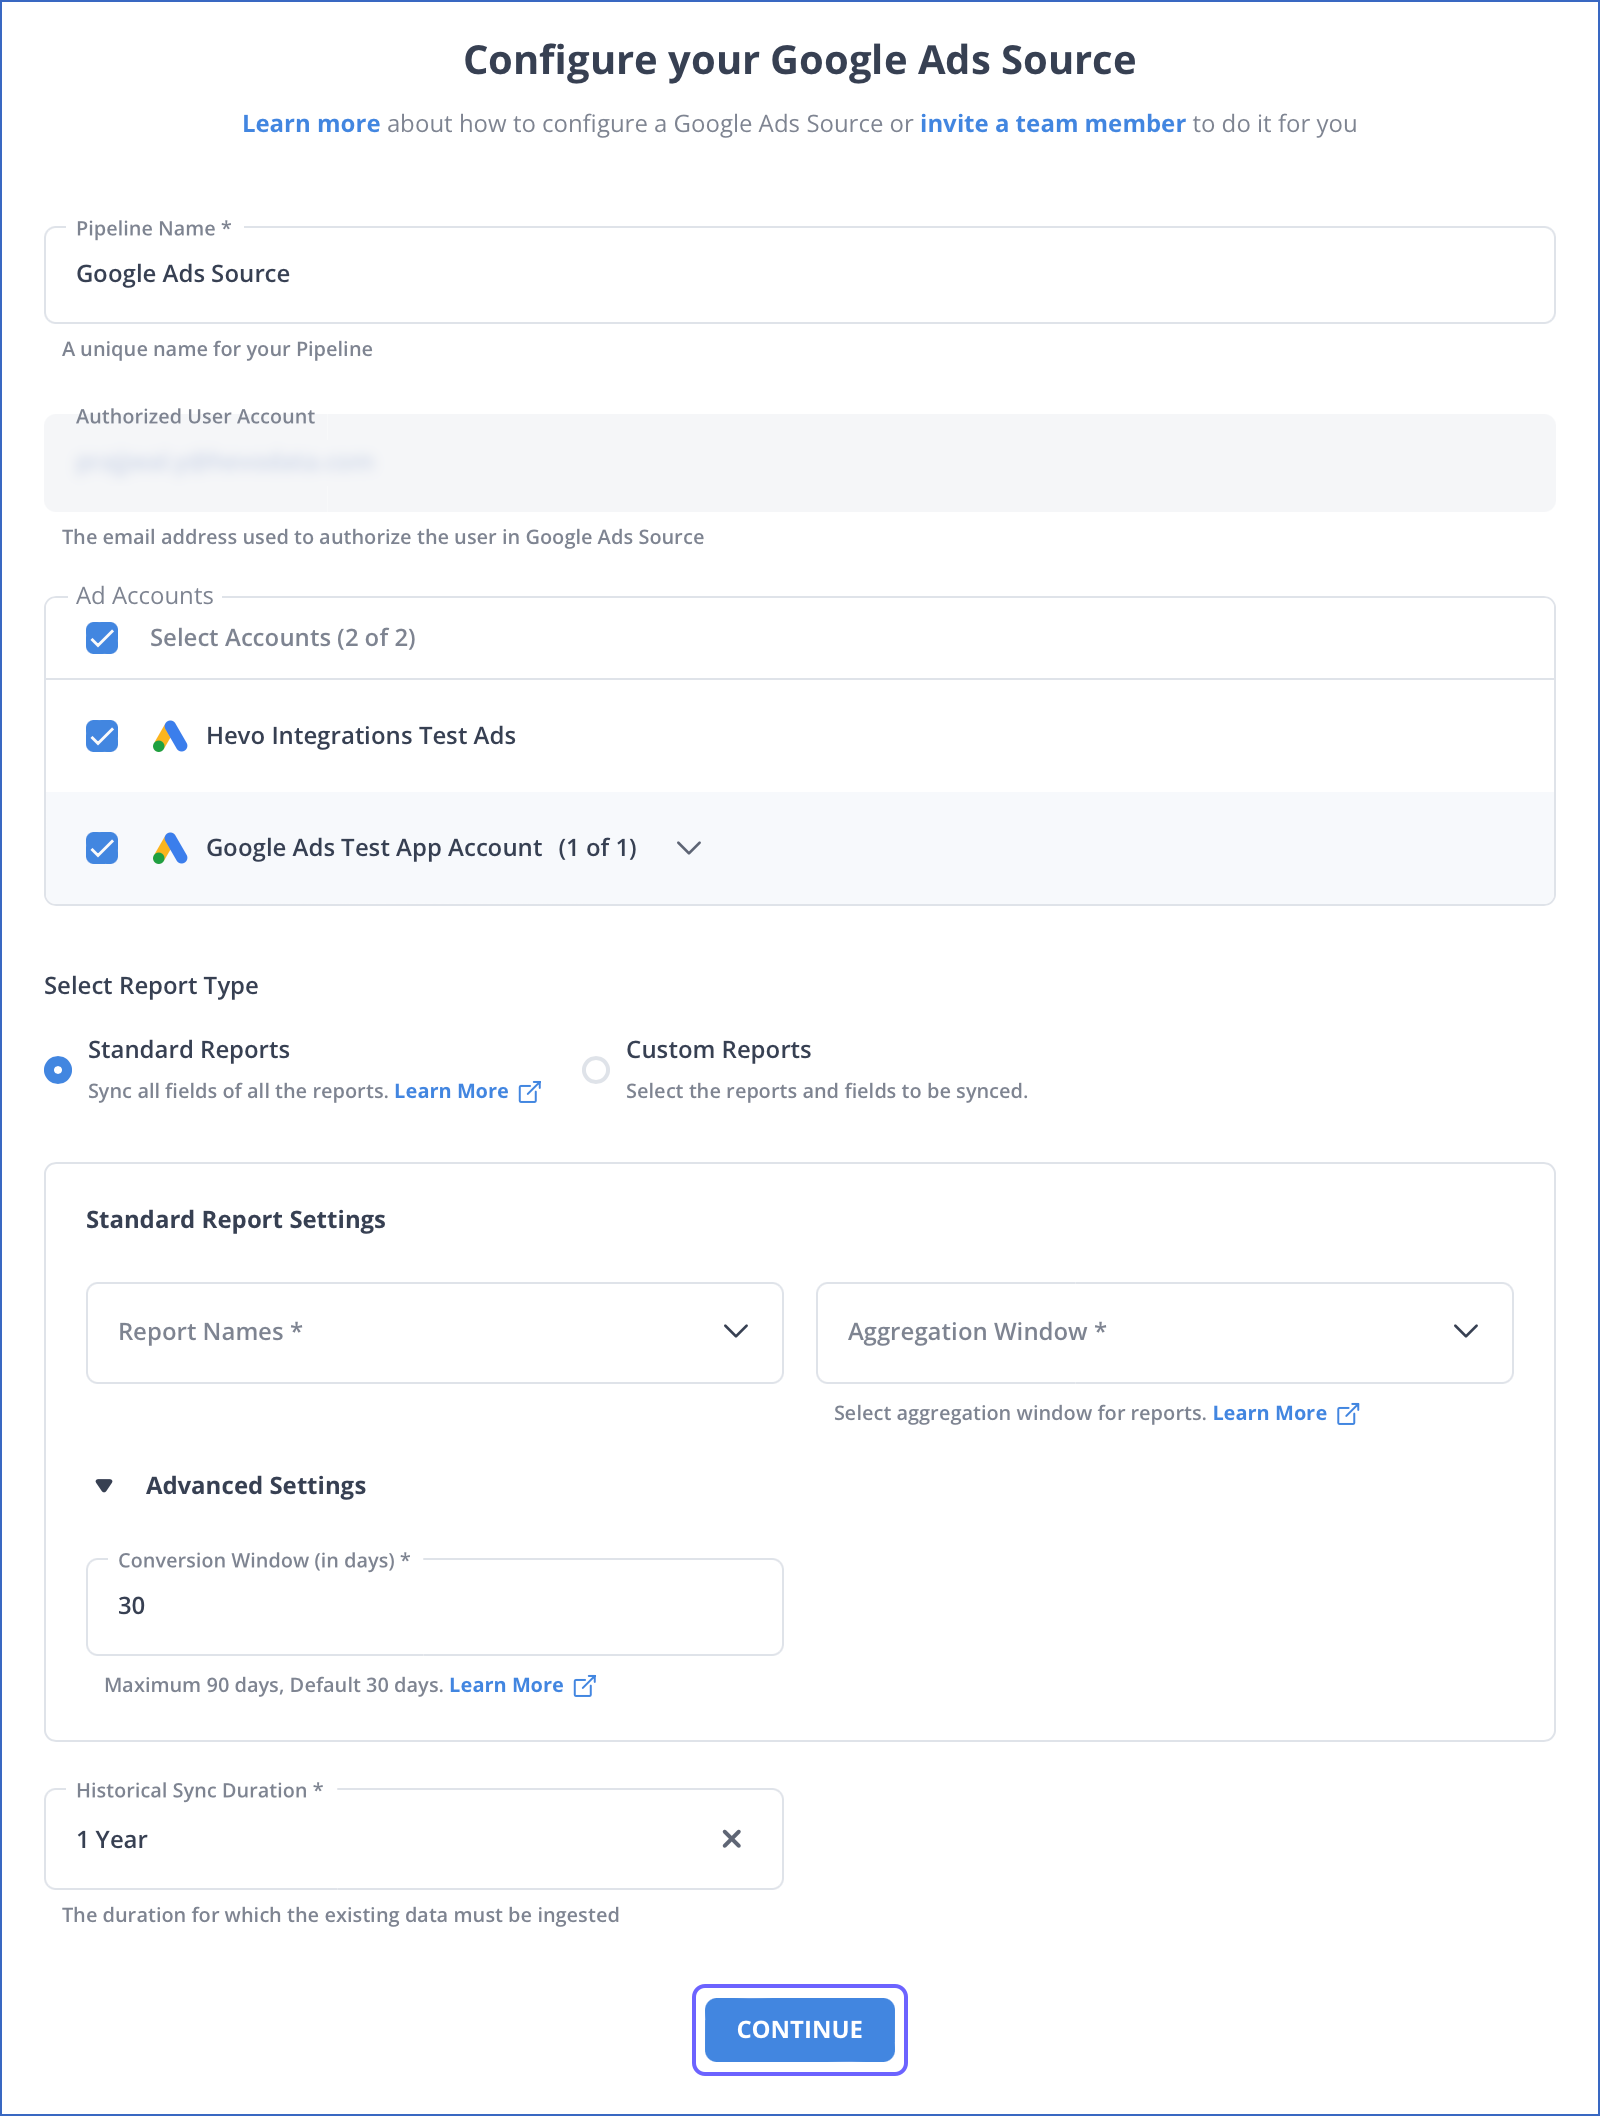The height and width of the screenshot is (2116, 1600).
Task: Uncheck the Hevo Integrations Test Ads account
Action: coord(101,736)
